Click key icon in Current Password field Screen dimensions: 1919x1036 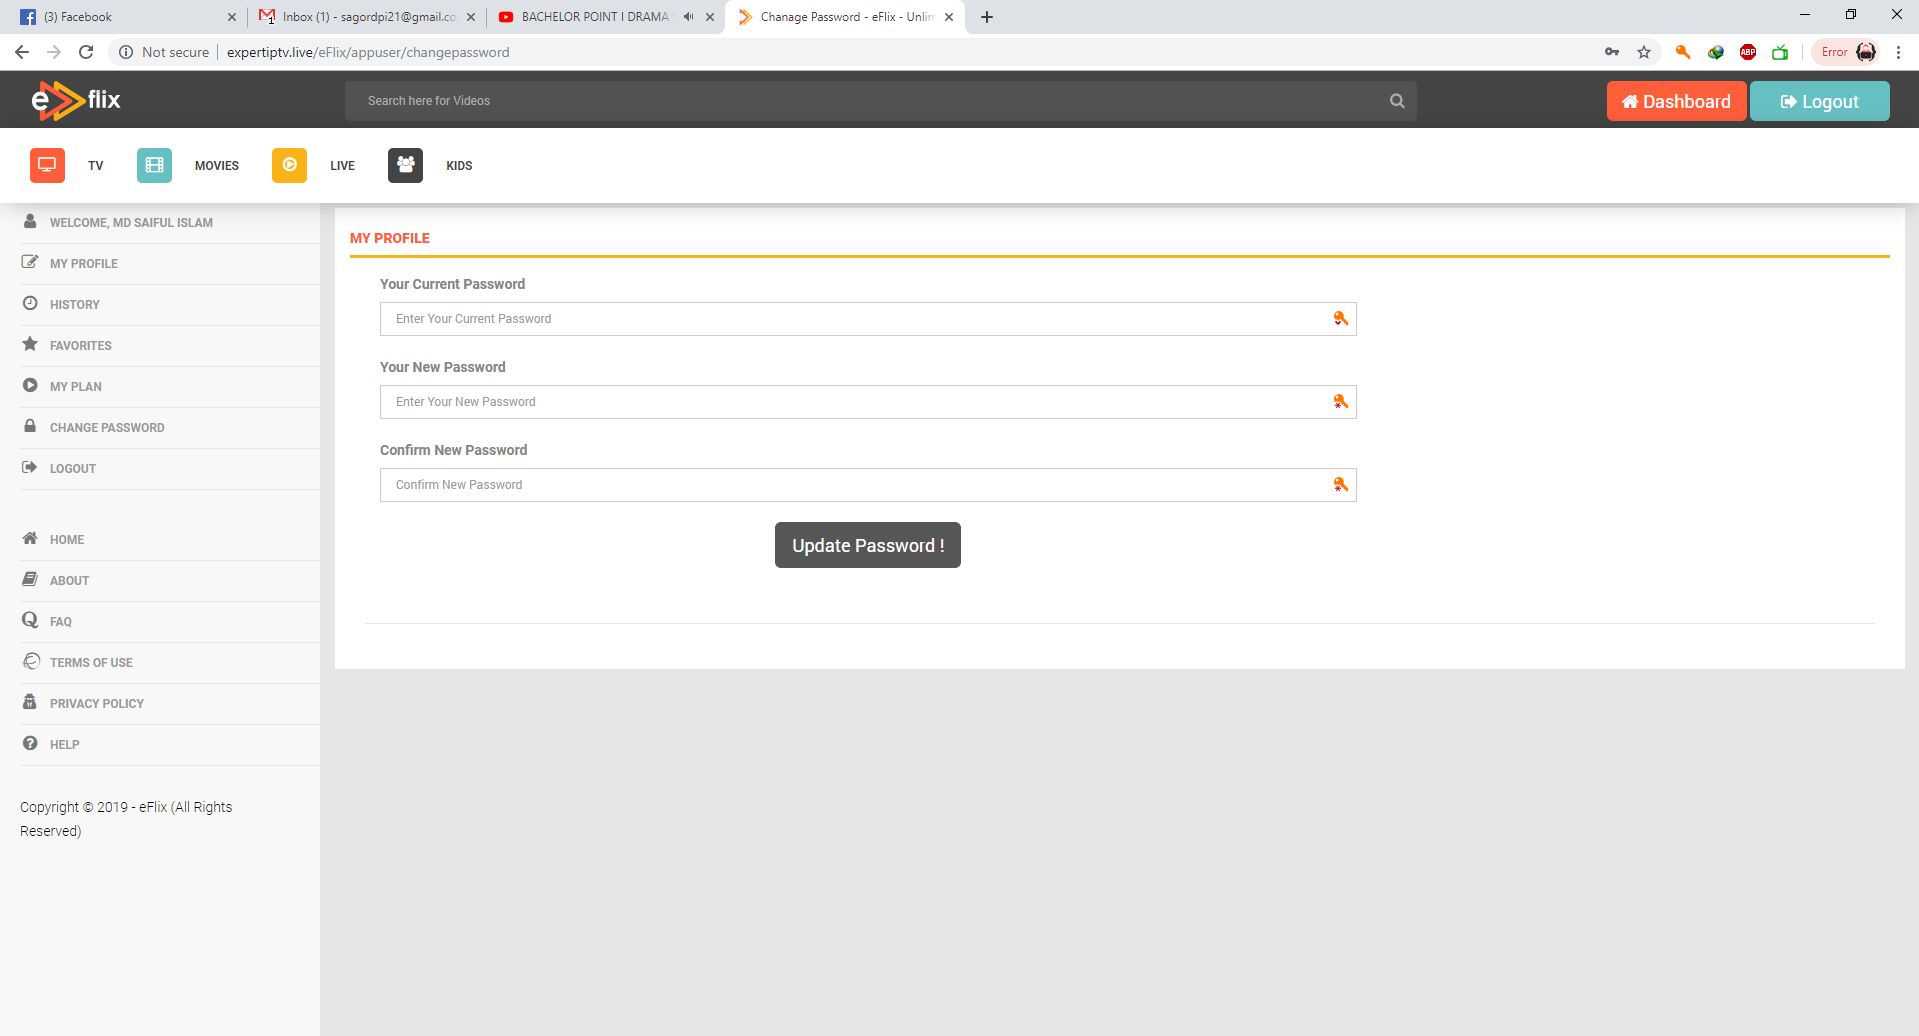[1340, 319]
